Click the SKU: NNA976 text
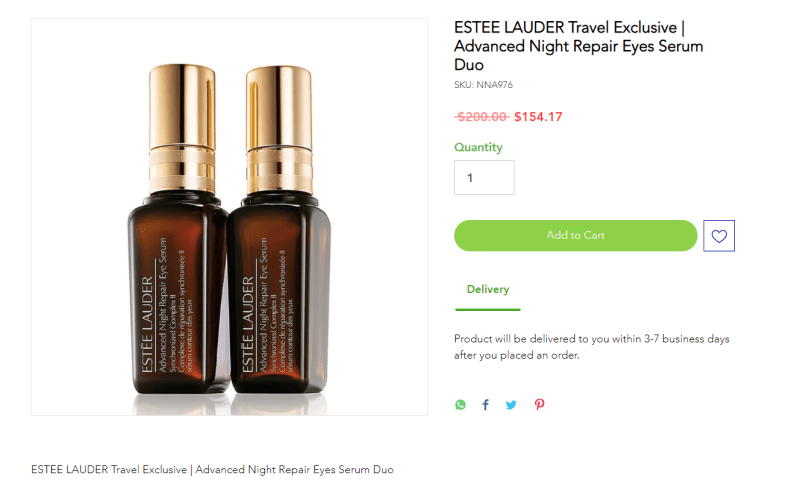This screenshot has height=481, width=800. pos(483,85)
